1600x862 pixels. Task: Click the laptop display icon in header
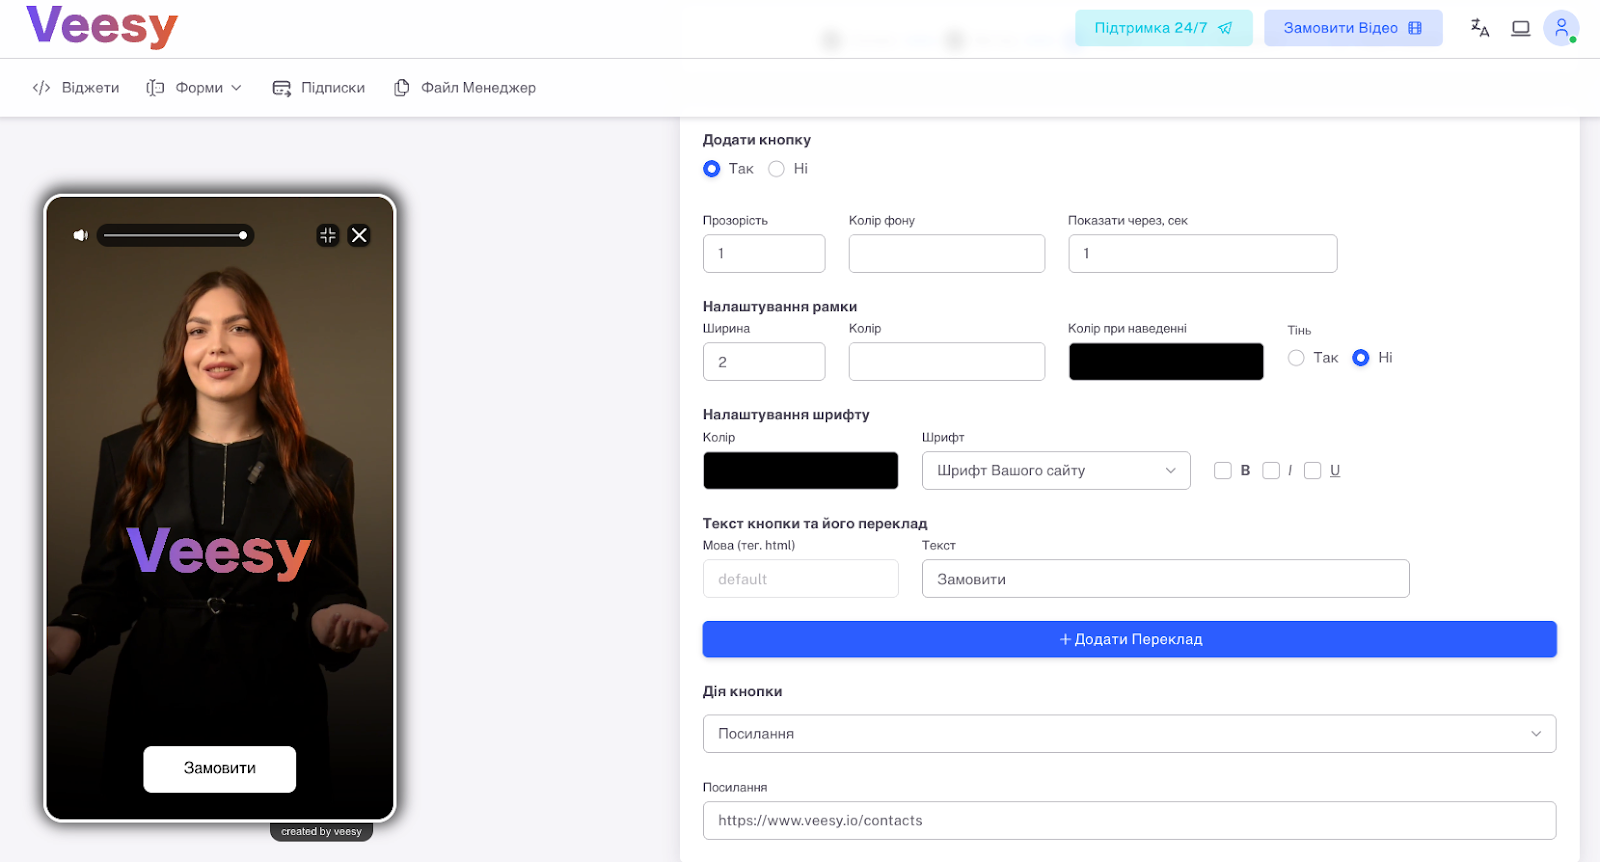pos(1521,28)
